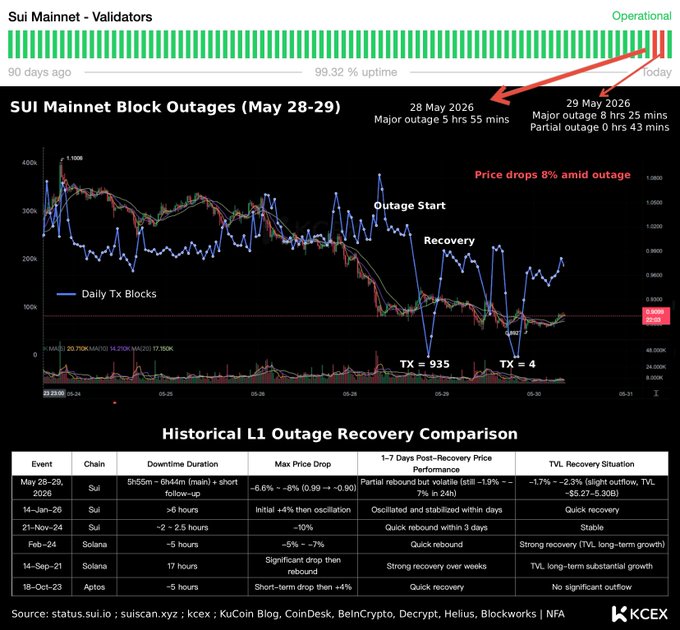Click the 'Aptos' chain cell
This screenshot has width=680, height=630.
94,587
